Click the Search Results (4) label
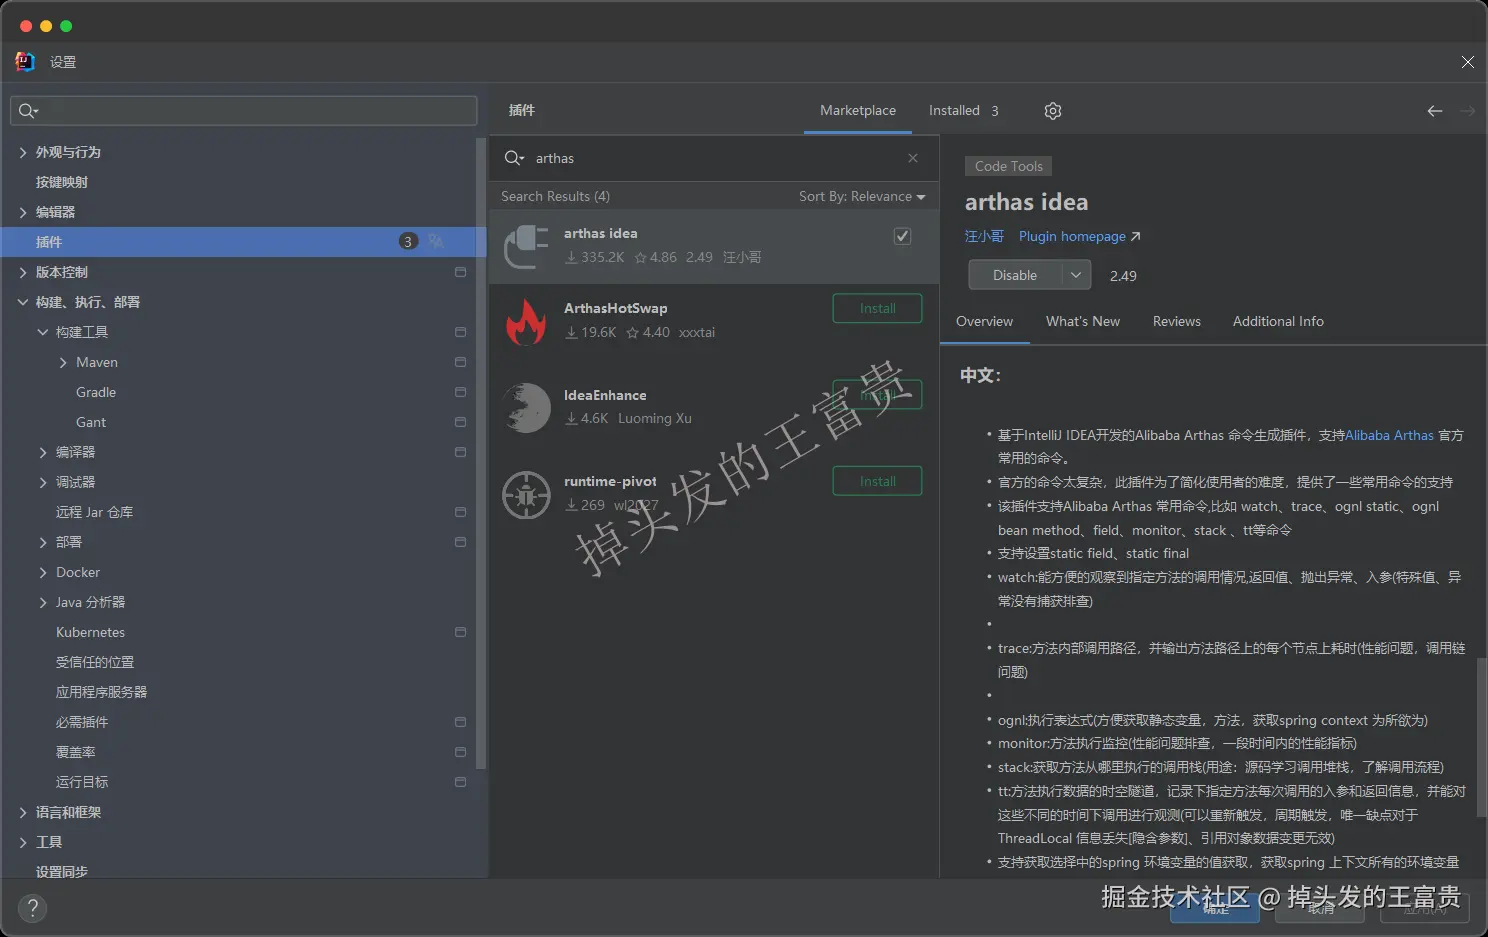 click(555, 196)
